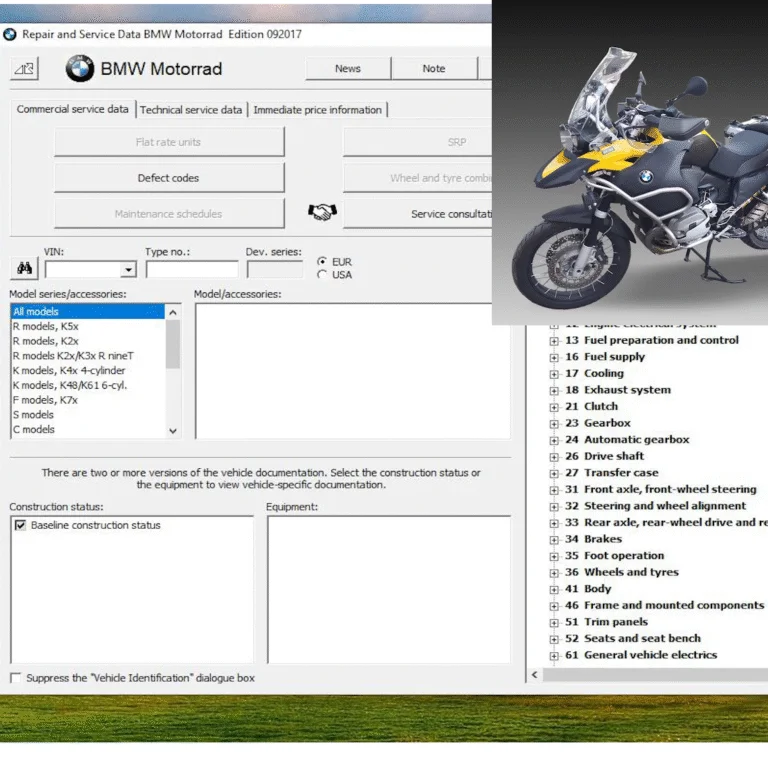Select R models, K5x
The width and height of the screenshot is (768, 768).
pos(88,326)
